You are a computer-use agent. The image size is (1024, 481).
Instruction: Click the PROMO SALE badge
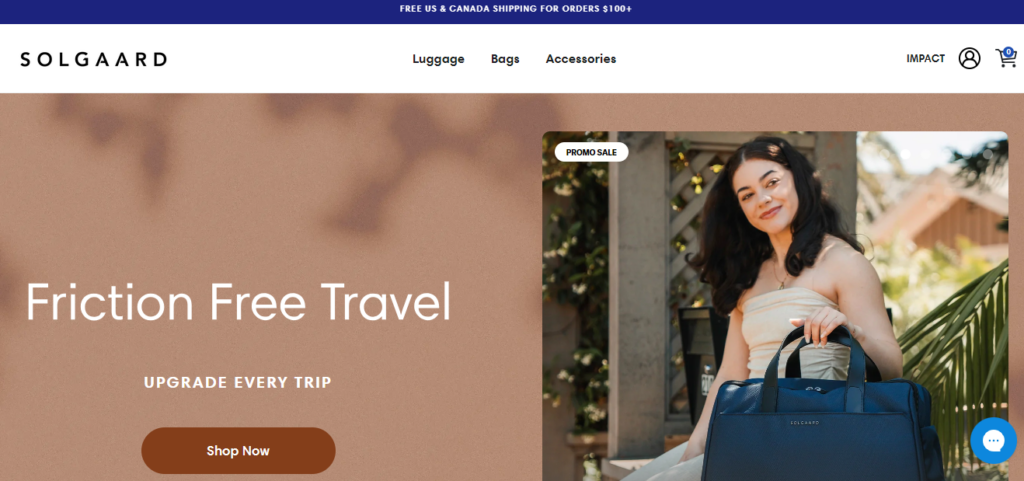click(x=591, y=152)
